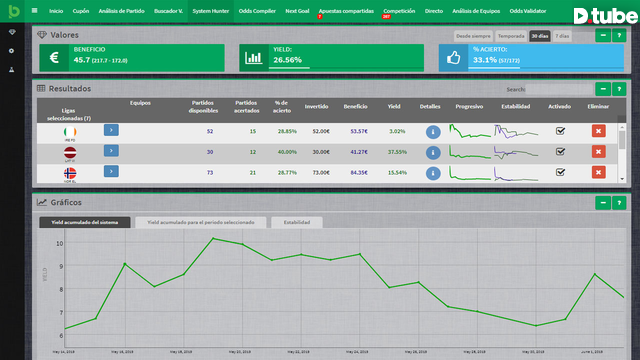Open help for the Valores panel

[619, 36]
